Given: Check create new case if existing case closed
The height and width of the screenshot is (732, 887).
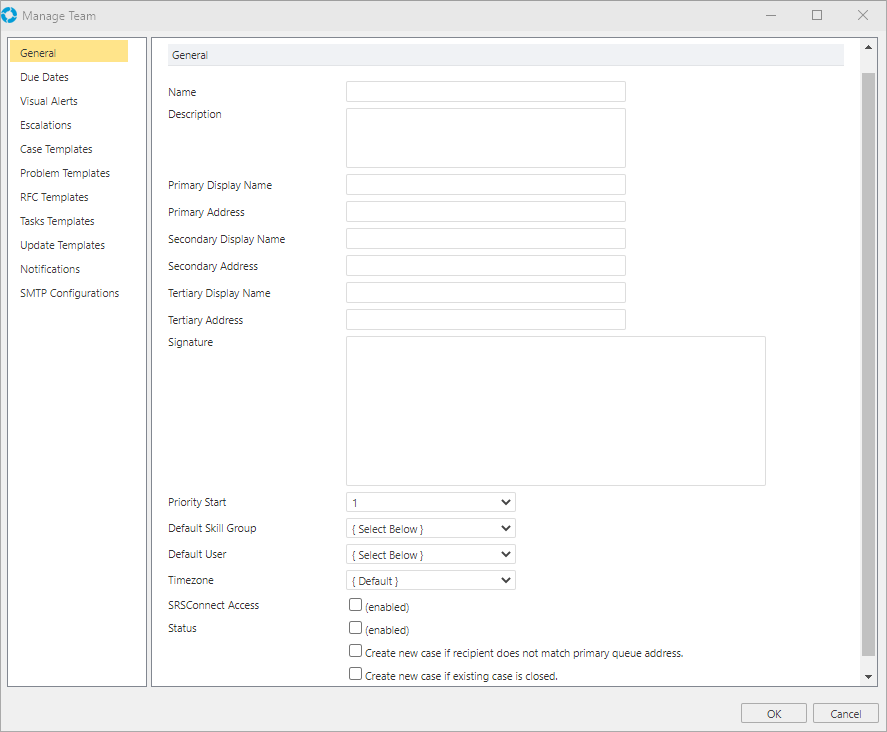Looking at the screenshot, I should click(x=355, y=675).
